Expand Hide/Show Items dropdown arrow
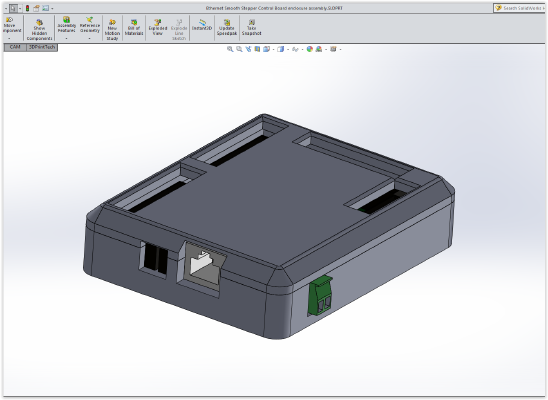This screenshot has height=400, width=548. 302,50
